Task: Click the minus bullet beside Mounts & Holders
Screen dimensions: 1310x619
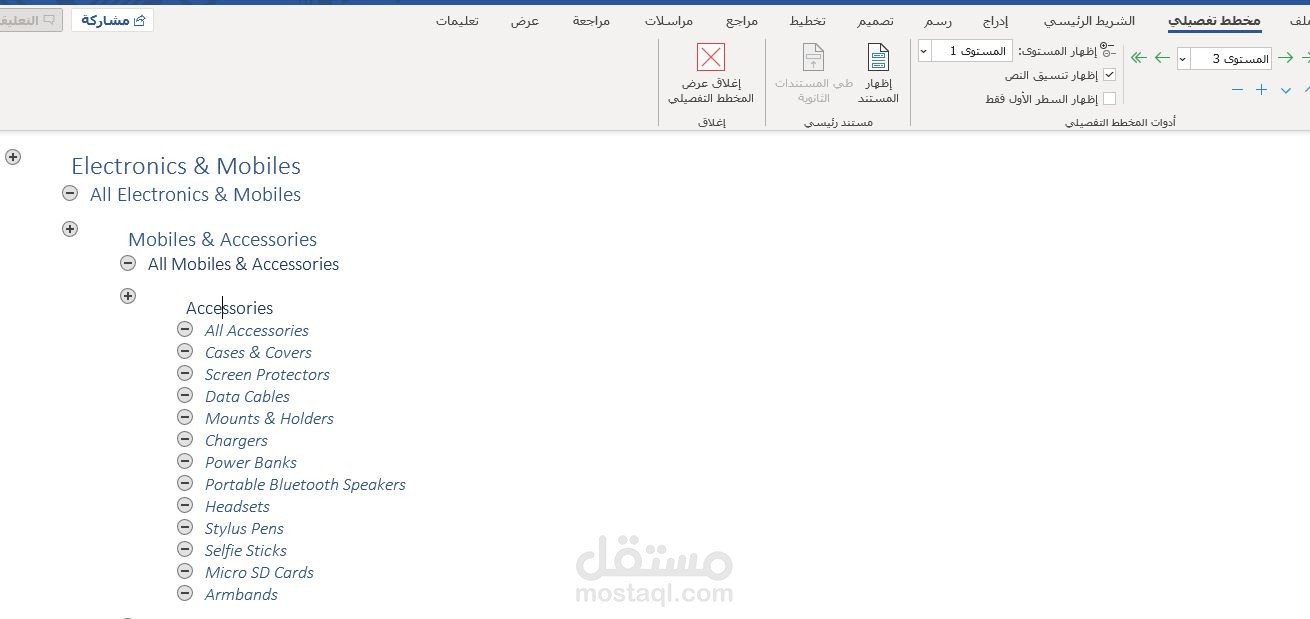Action: pyautogui.click(x=185, y=417)
